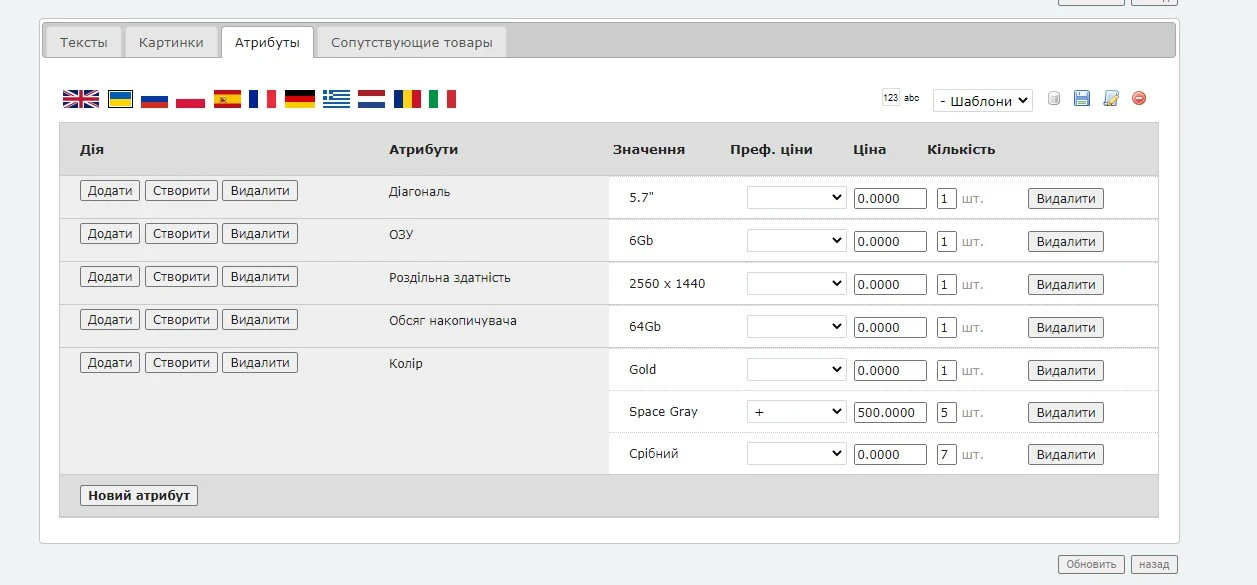Pick the Greek flag language
Image resolution: width=1257 pixels, height=585 pixels.
[336, 99]
